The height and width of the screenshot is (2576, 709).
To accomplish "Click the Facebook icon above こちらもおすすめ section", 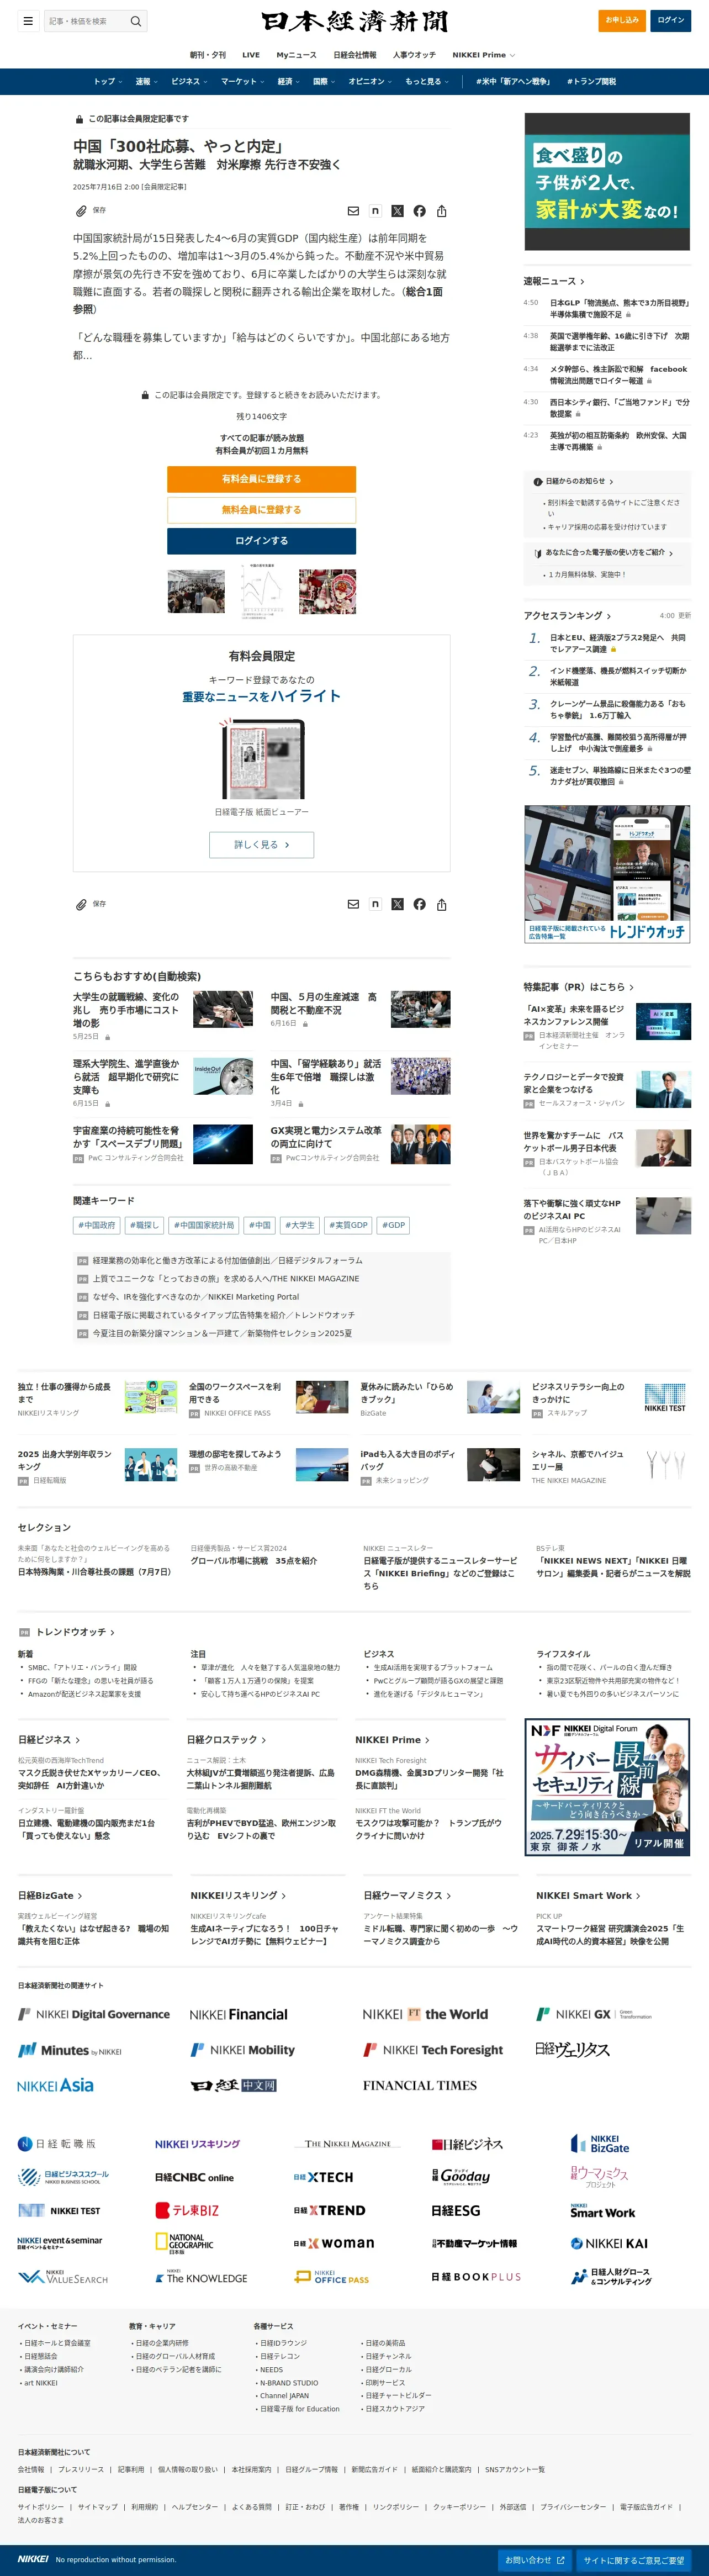I will [x=419, y=904].
